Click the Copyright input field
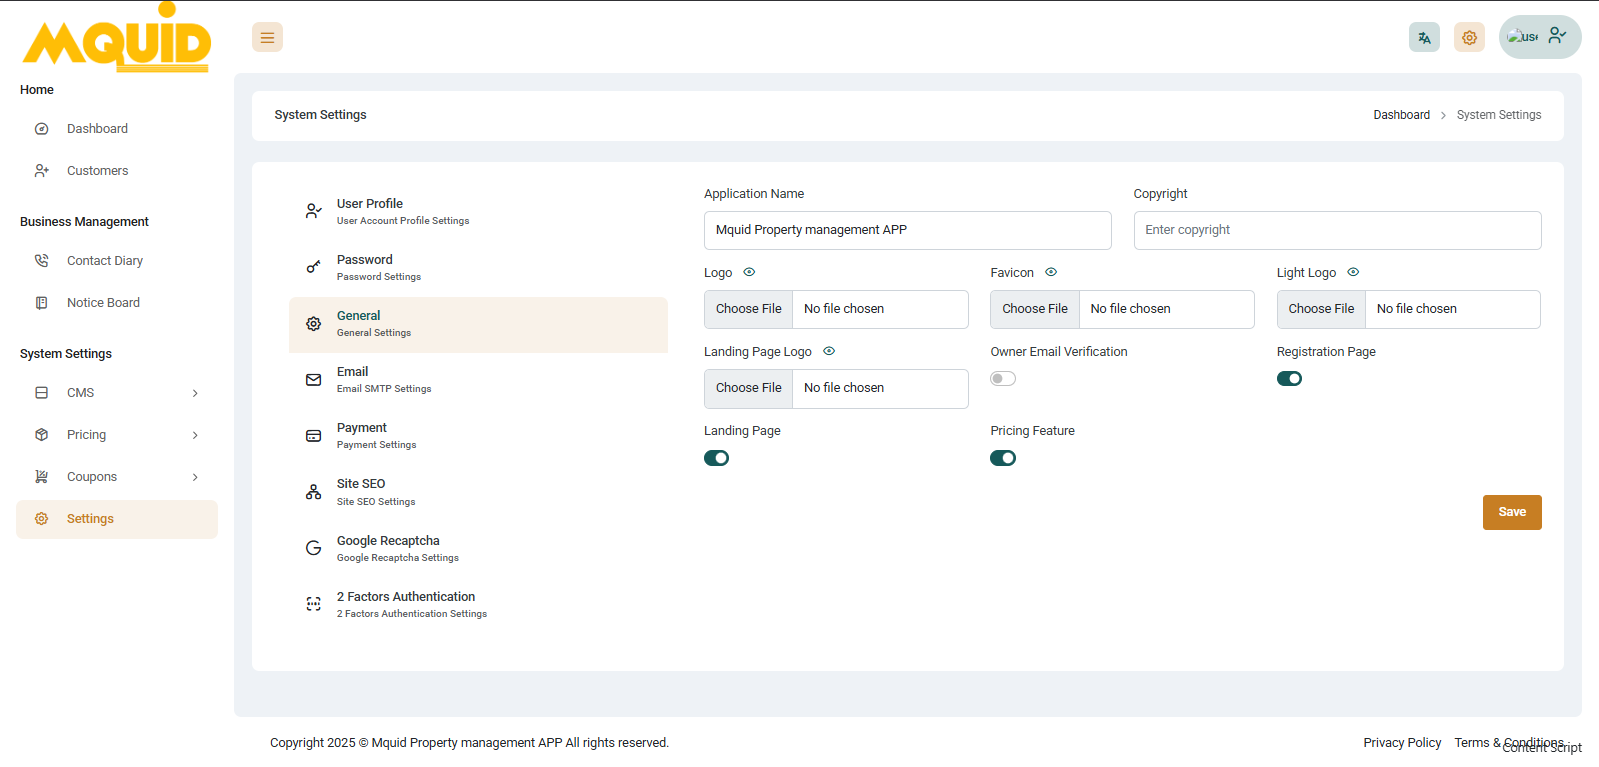Screen dimensions: 1599x767 click(x=1337, y=230)
